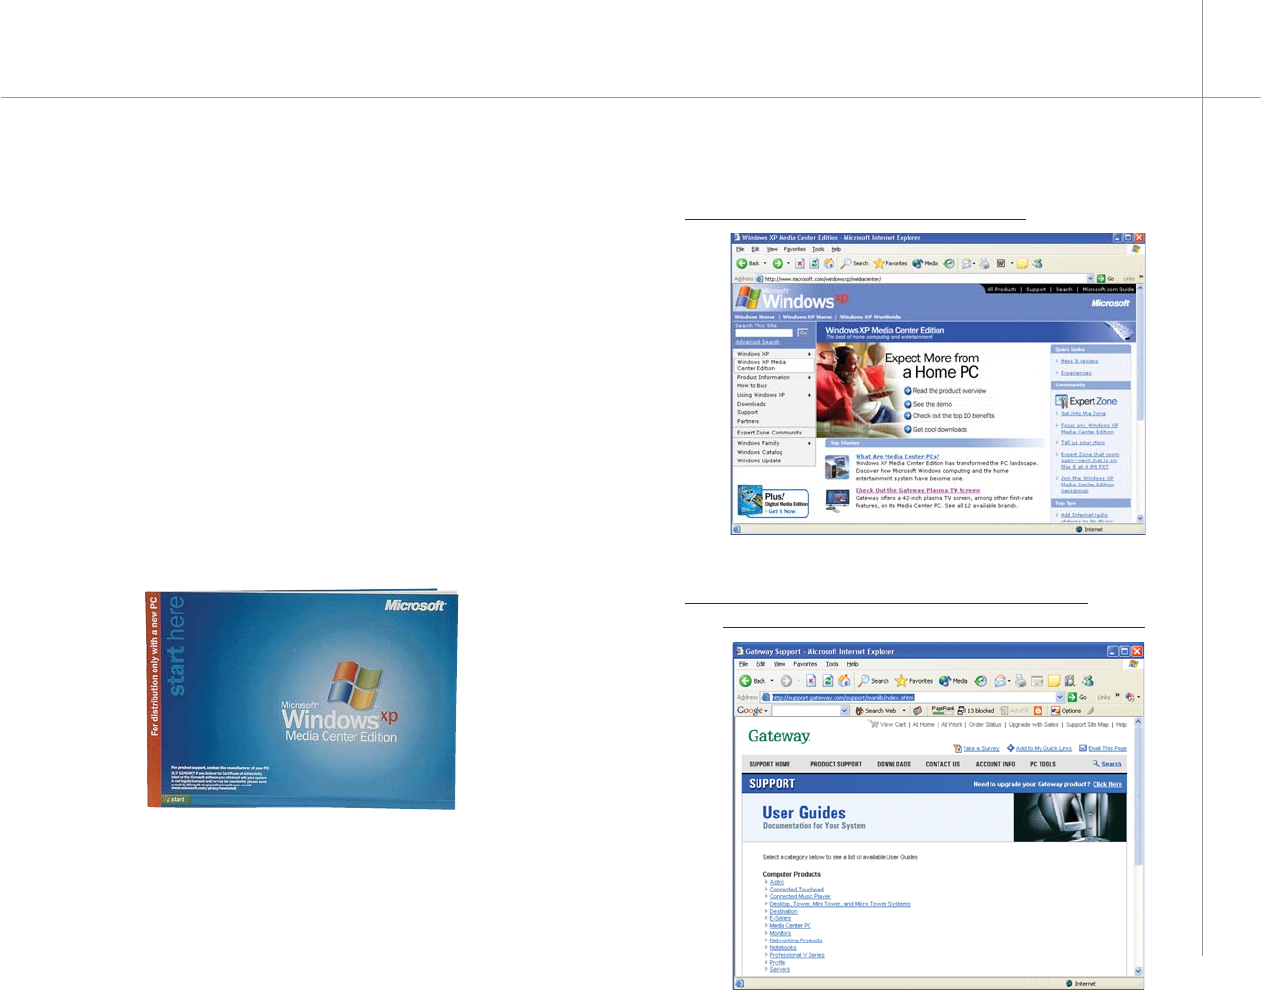
Task: Open Favorites in Windows XP Media Center browser toolbar
Action: pyautogui.click(x=891, y=264)
